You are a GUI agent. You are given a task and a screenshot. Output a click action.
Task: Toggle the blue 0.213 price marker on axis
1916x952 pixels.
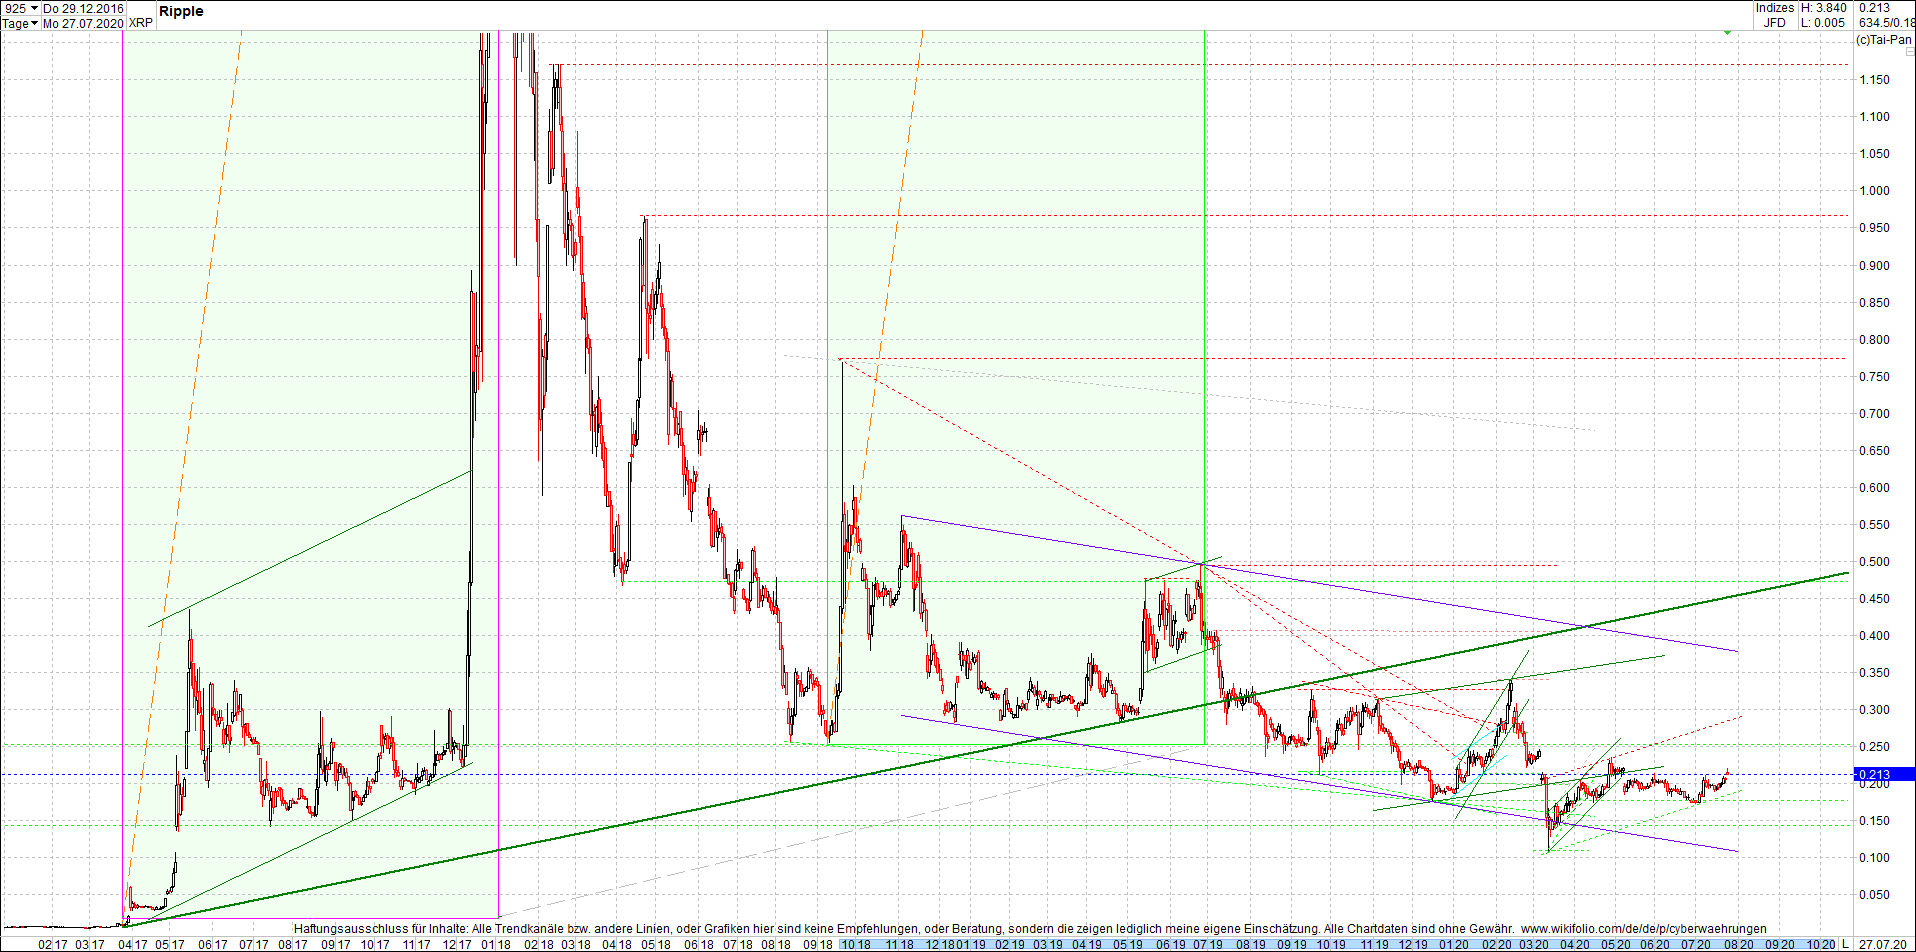tap(1874, 774)
